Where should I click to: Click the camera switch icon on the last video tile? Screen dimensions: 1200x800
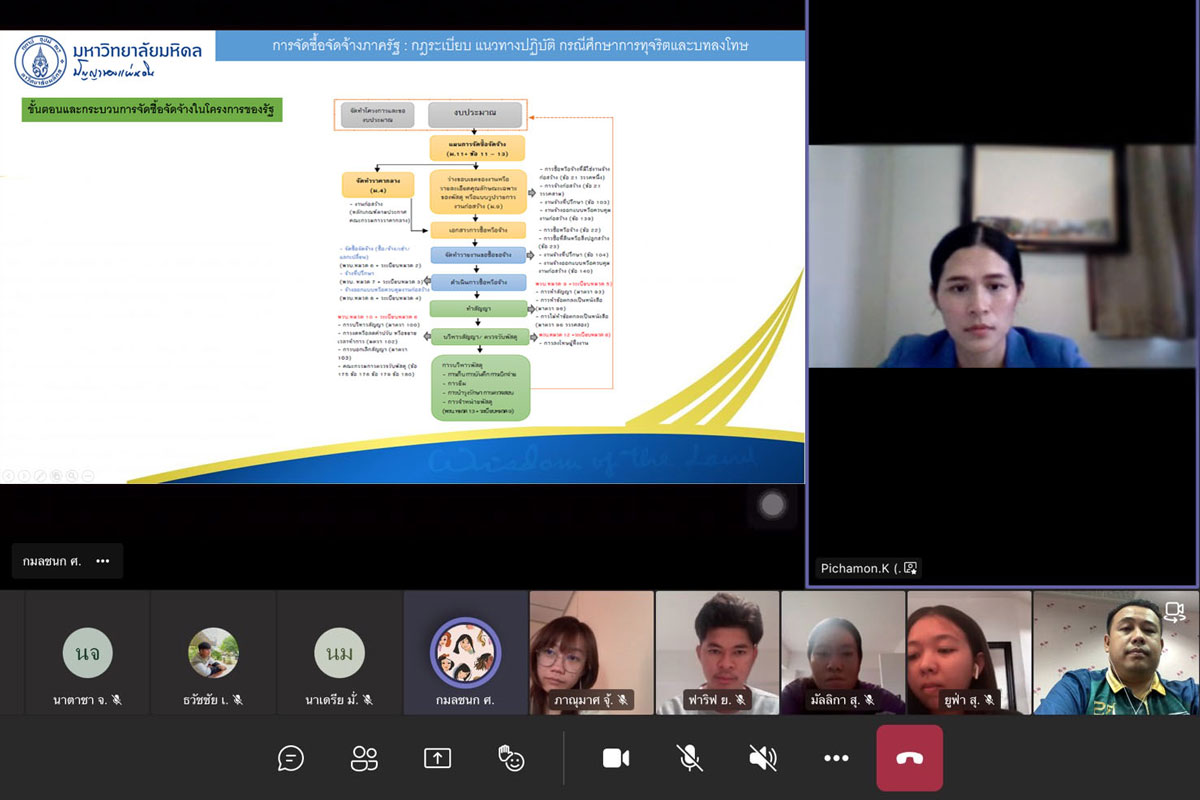click(x=1174, y=611)
